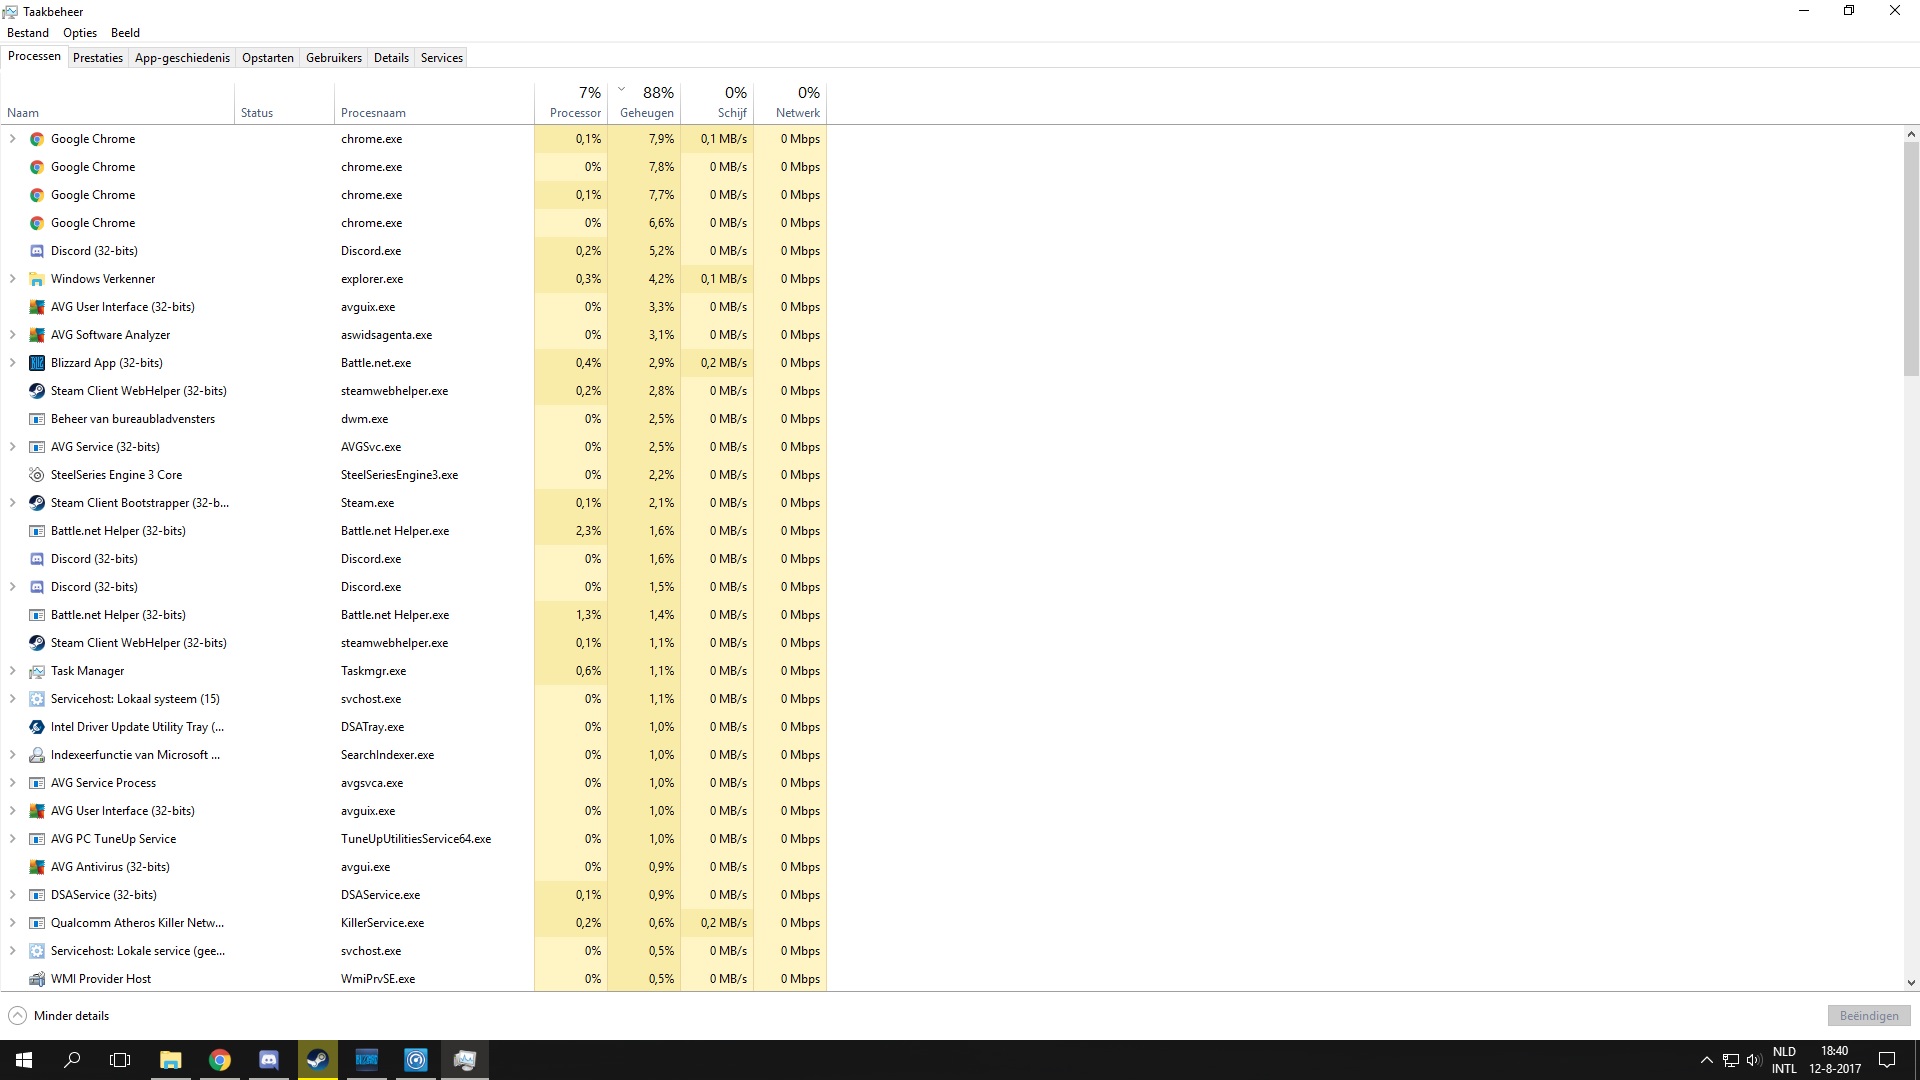
Task: Click the Beëindigen button
Action: (x=1869, y=1016)
